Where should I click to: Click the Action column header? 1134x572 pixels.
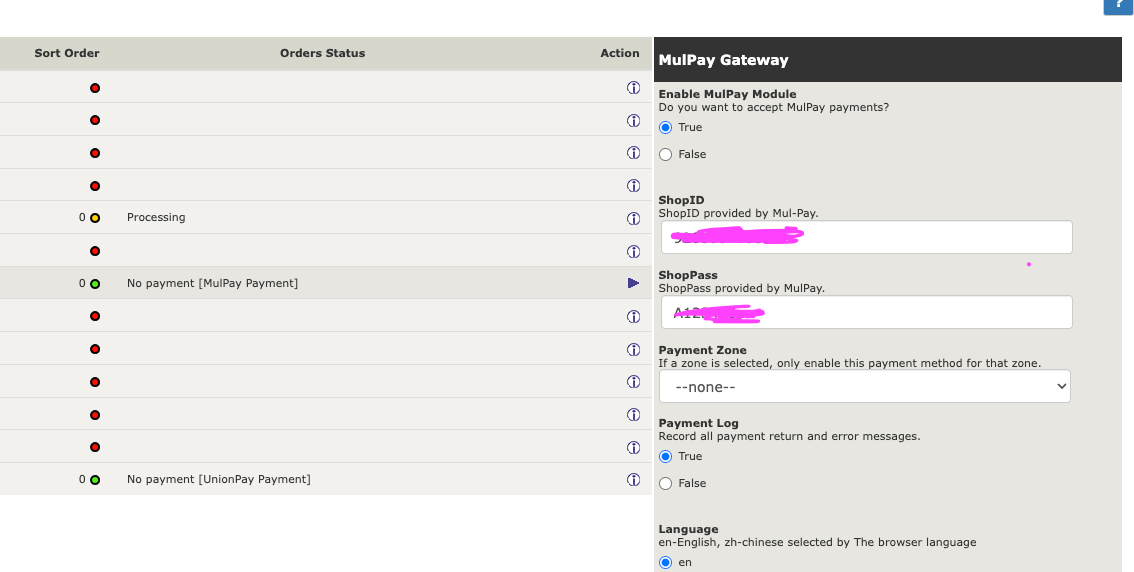[x=620, y=54]
